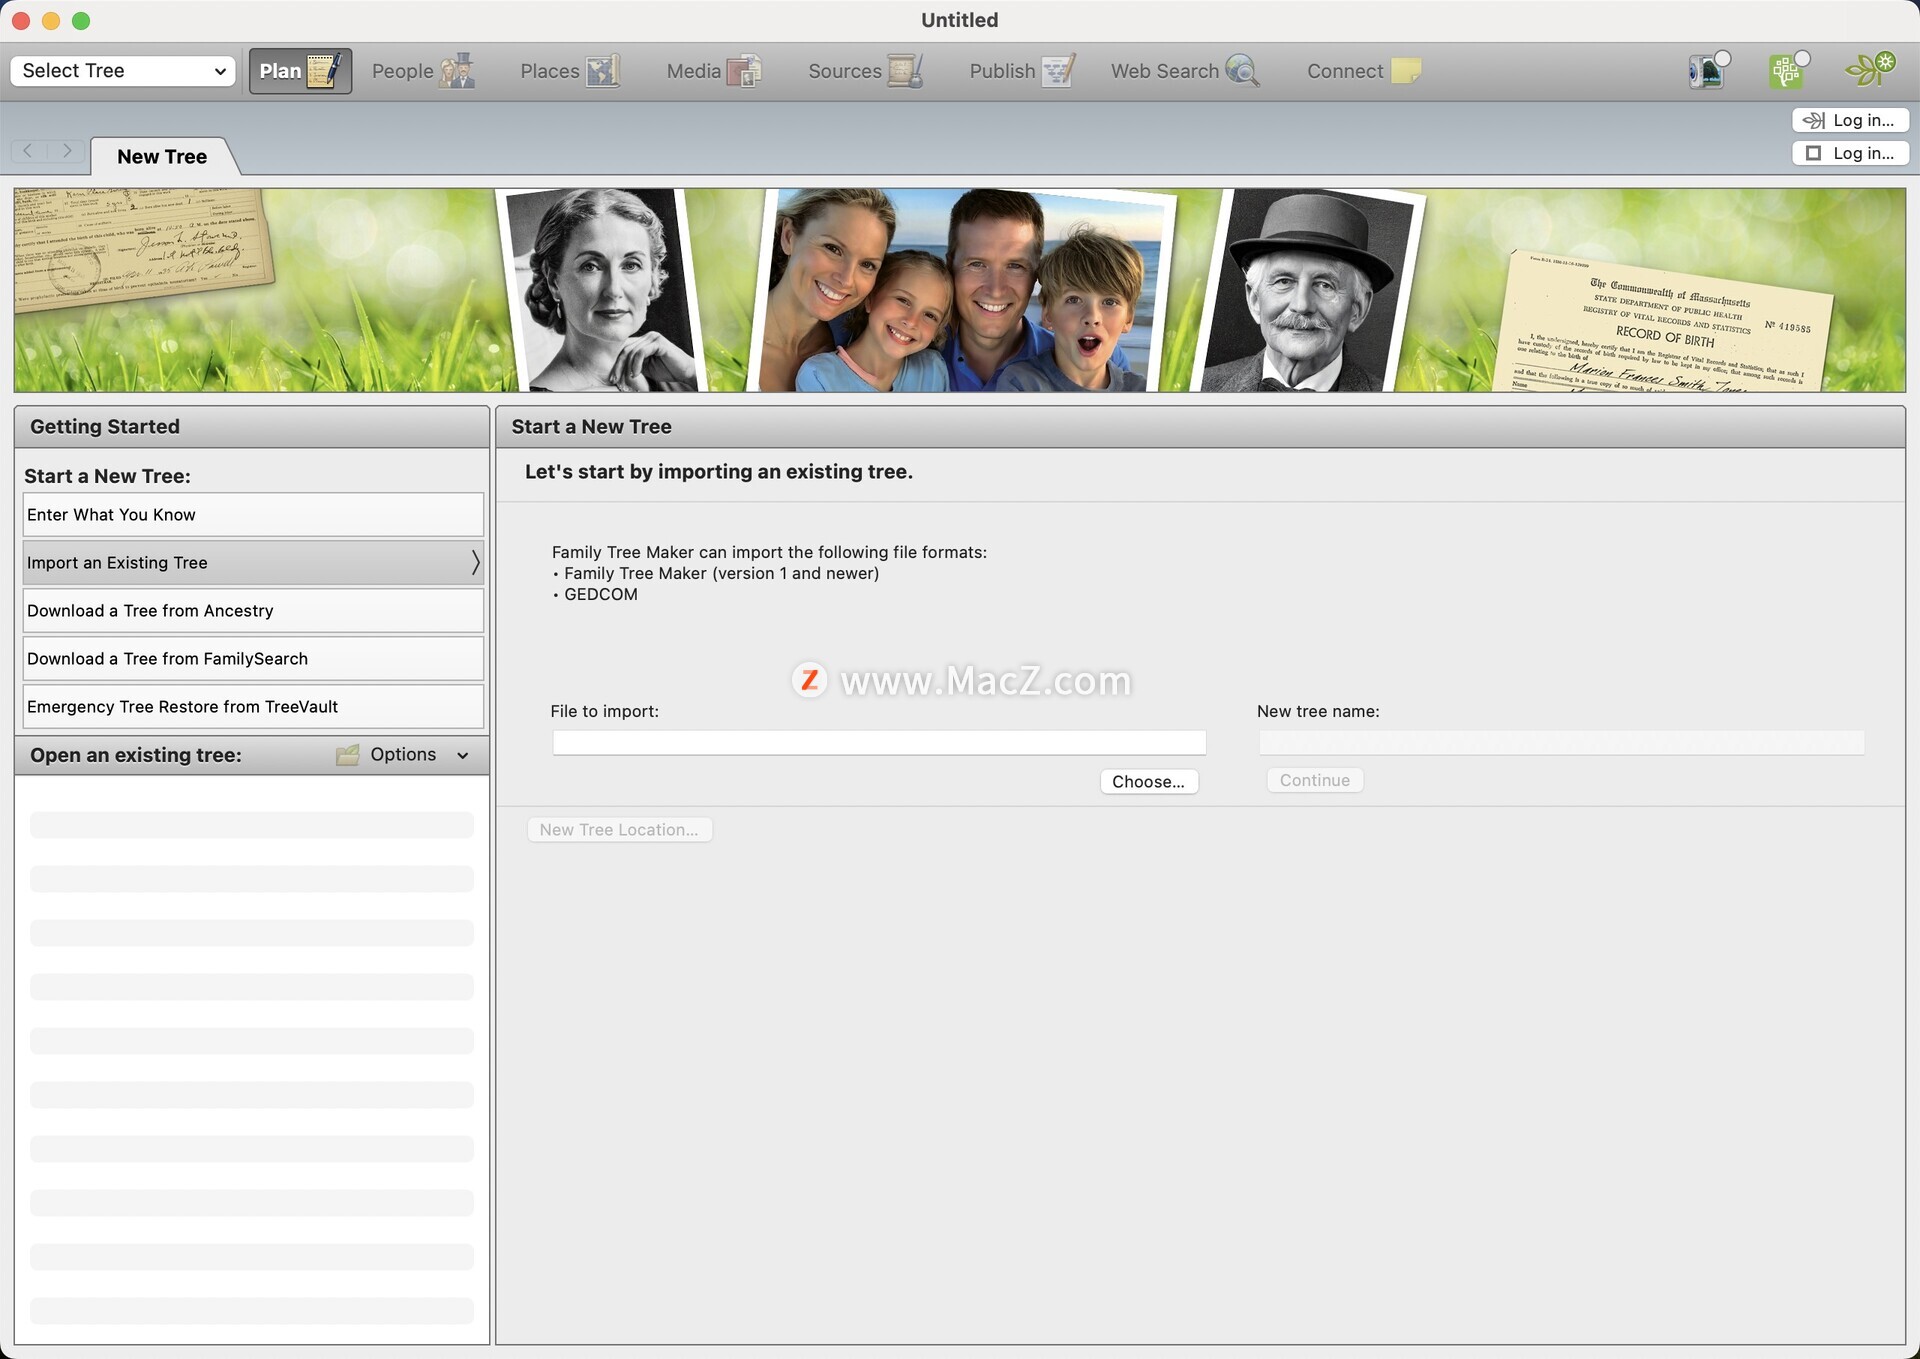
Task: Click the Start a New Tree panel header
Action: [1200, 427]
